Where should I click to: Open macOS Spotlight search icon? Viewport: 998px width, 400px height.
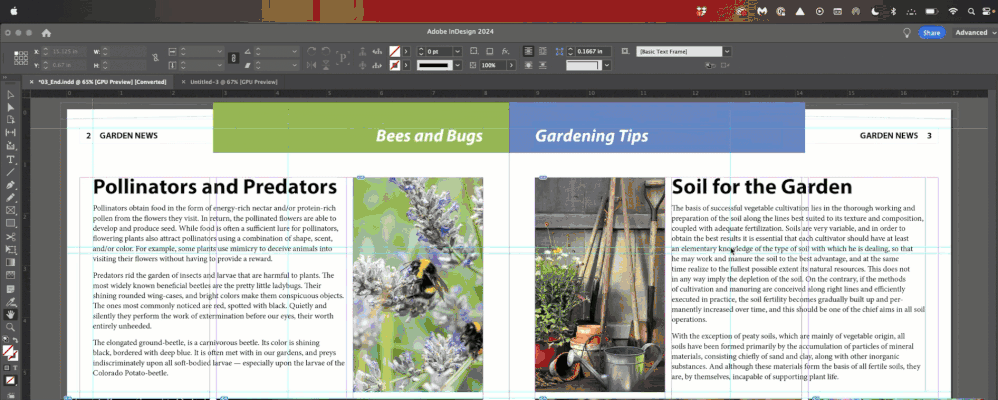click(971, 11)
